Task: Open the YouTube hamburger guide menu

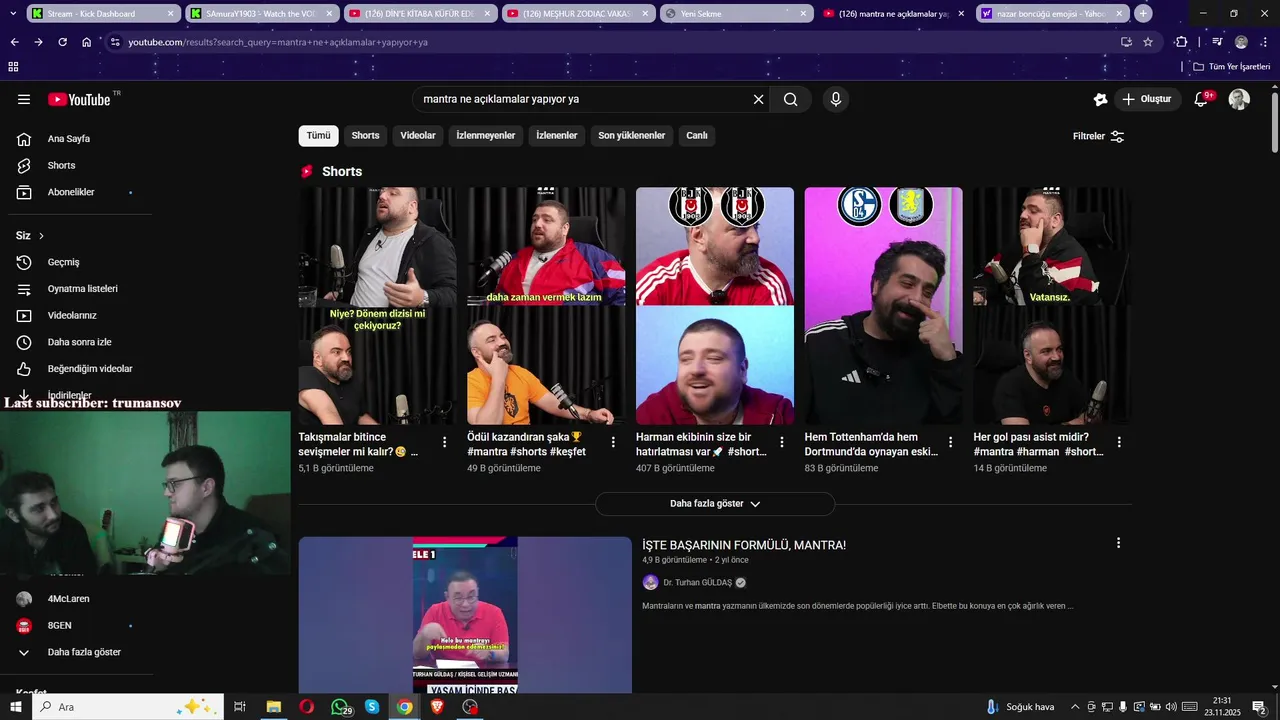Action: 24,99
